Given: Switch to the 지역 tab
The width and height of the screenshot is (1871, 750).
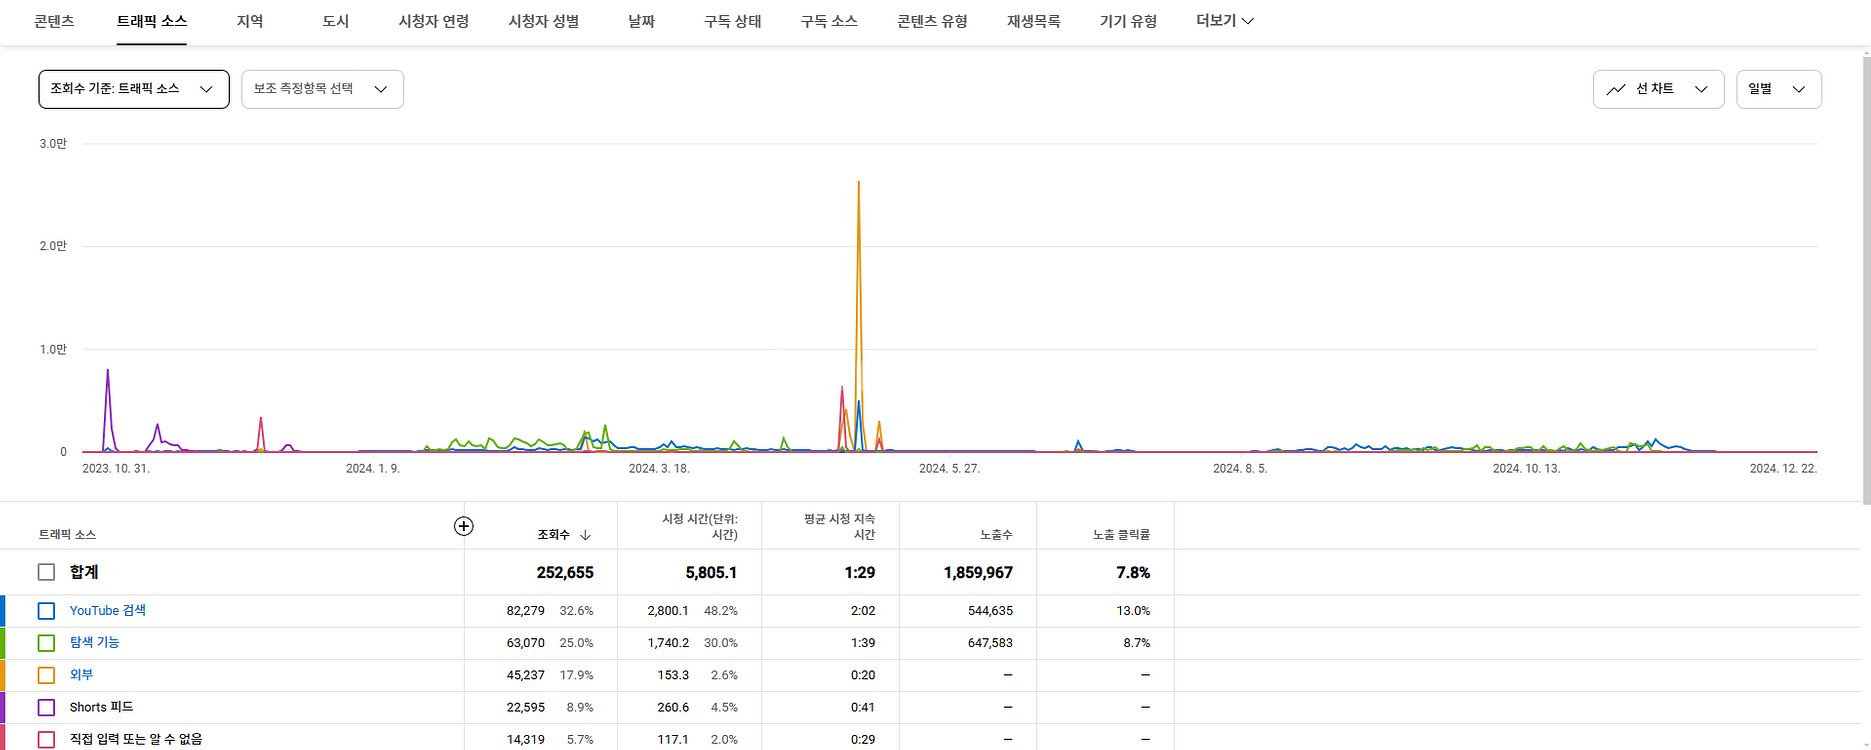Looking at the screenshot, I should [x=250, y=21].
